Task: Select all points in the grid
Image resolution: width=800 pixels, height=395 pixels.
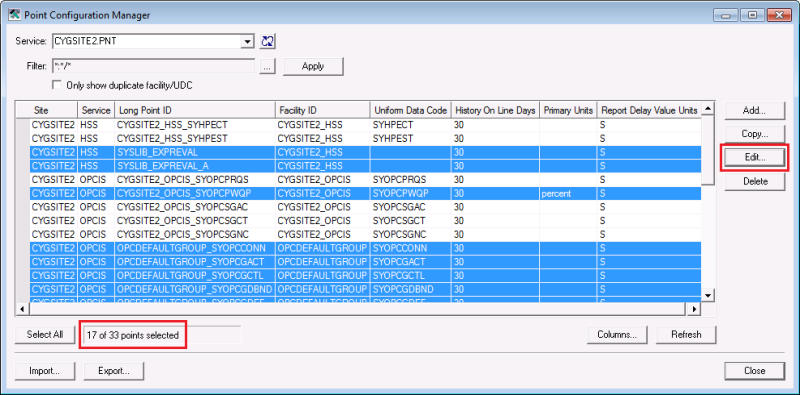Action: point(45,335)
